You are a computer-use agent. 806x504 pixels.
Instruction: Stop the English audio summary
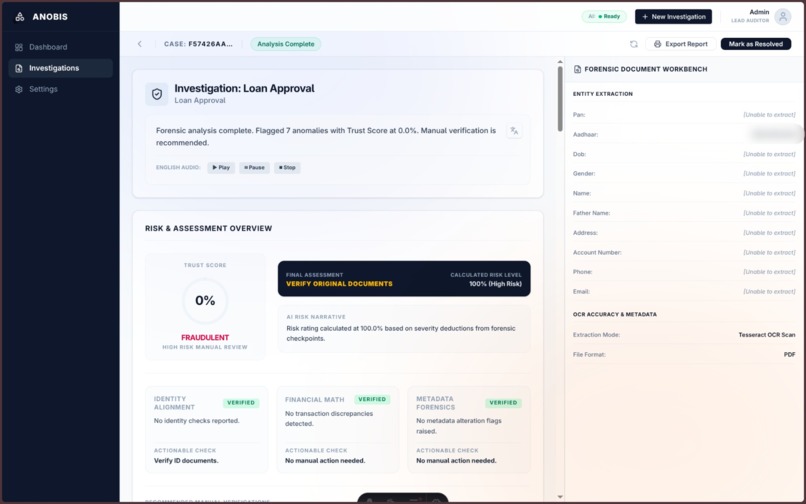coord(287,168)
